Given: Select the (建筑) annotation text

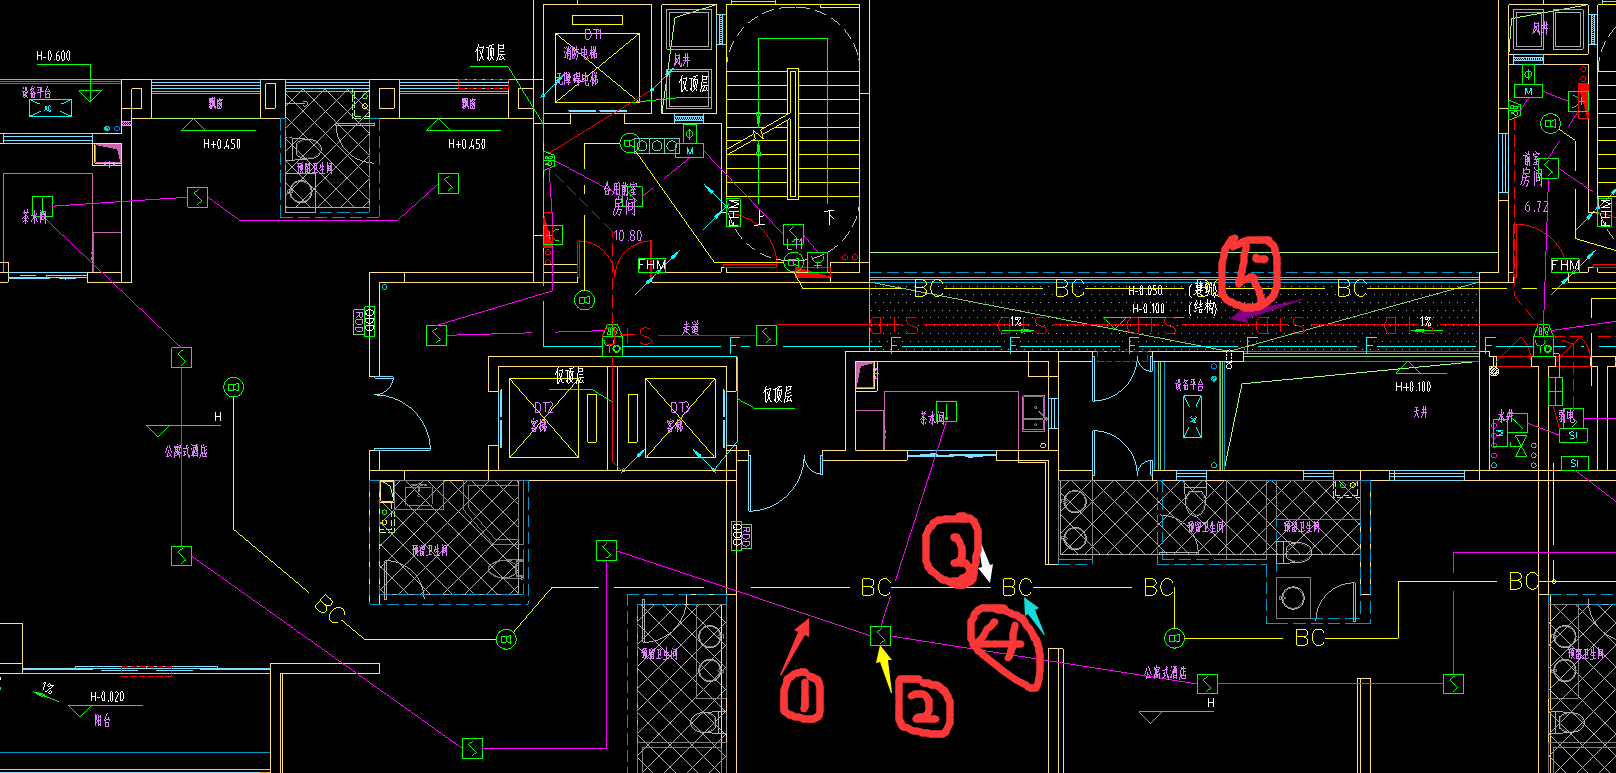Looking at the screenshot, I should pyautogui.click(x=1203, y=290).
